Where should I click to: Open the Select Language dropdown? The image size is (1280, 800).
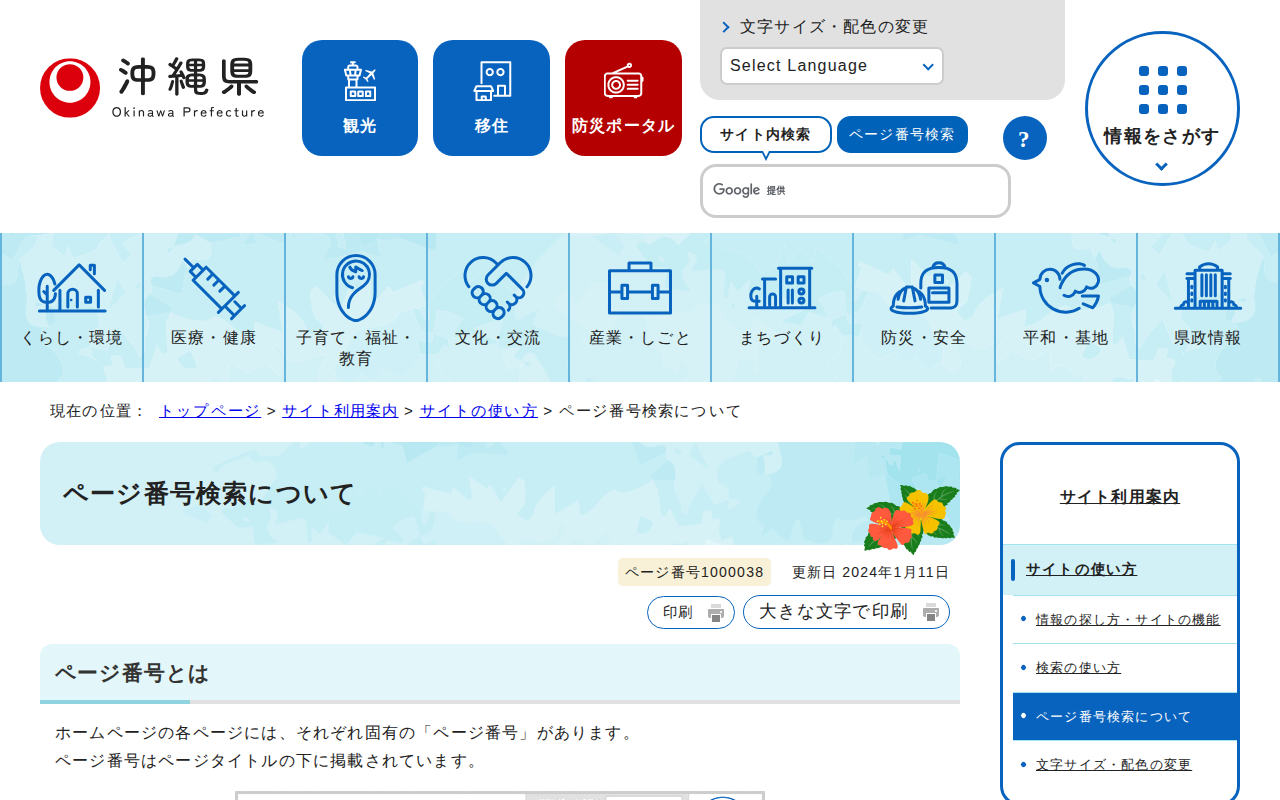click(x=832, y=66)
